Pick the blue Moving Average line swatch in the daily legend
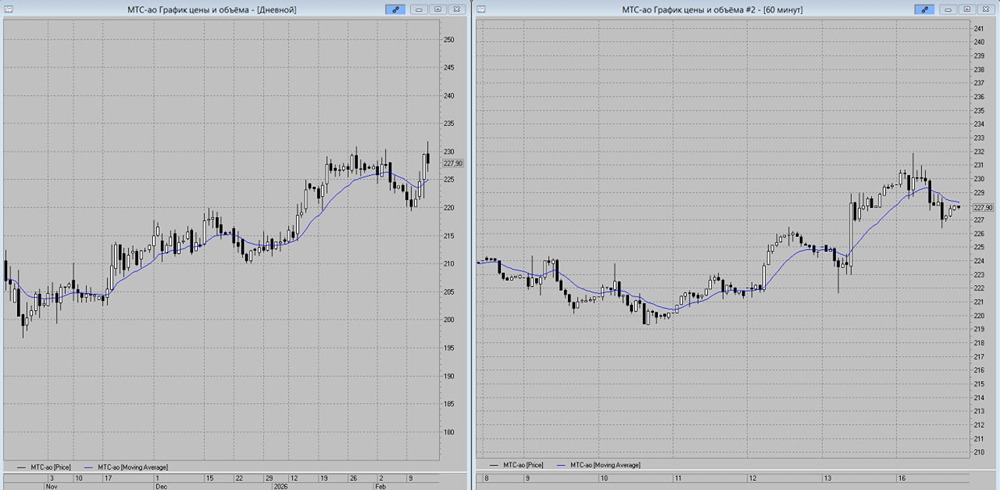Image resolution: width=1000 pixels, height=490 pixels. [88, 467]
